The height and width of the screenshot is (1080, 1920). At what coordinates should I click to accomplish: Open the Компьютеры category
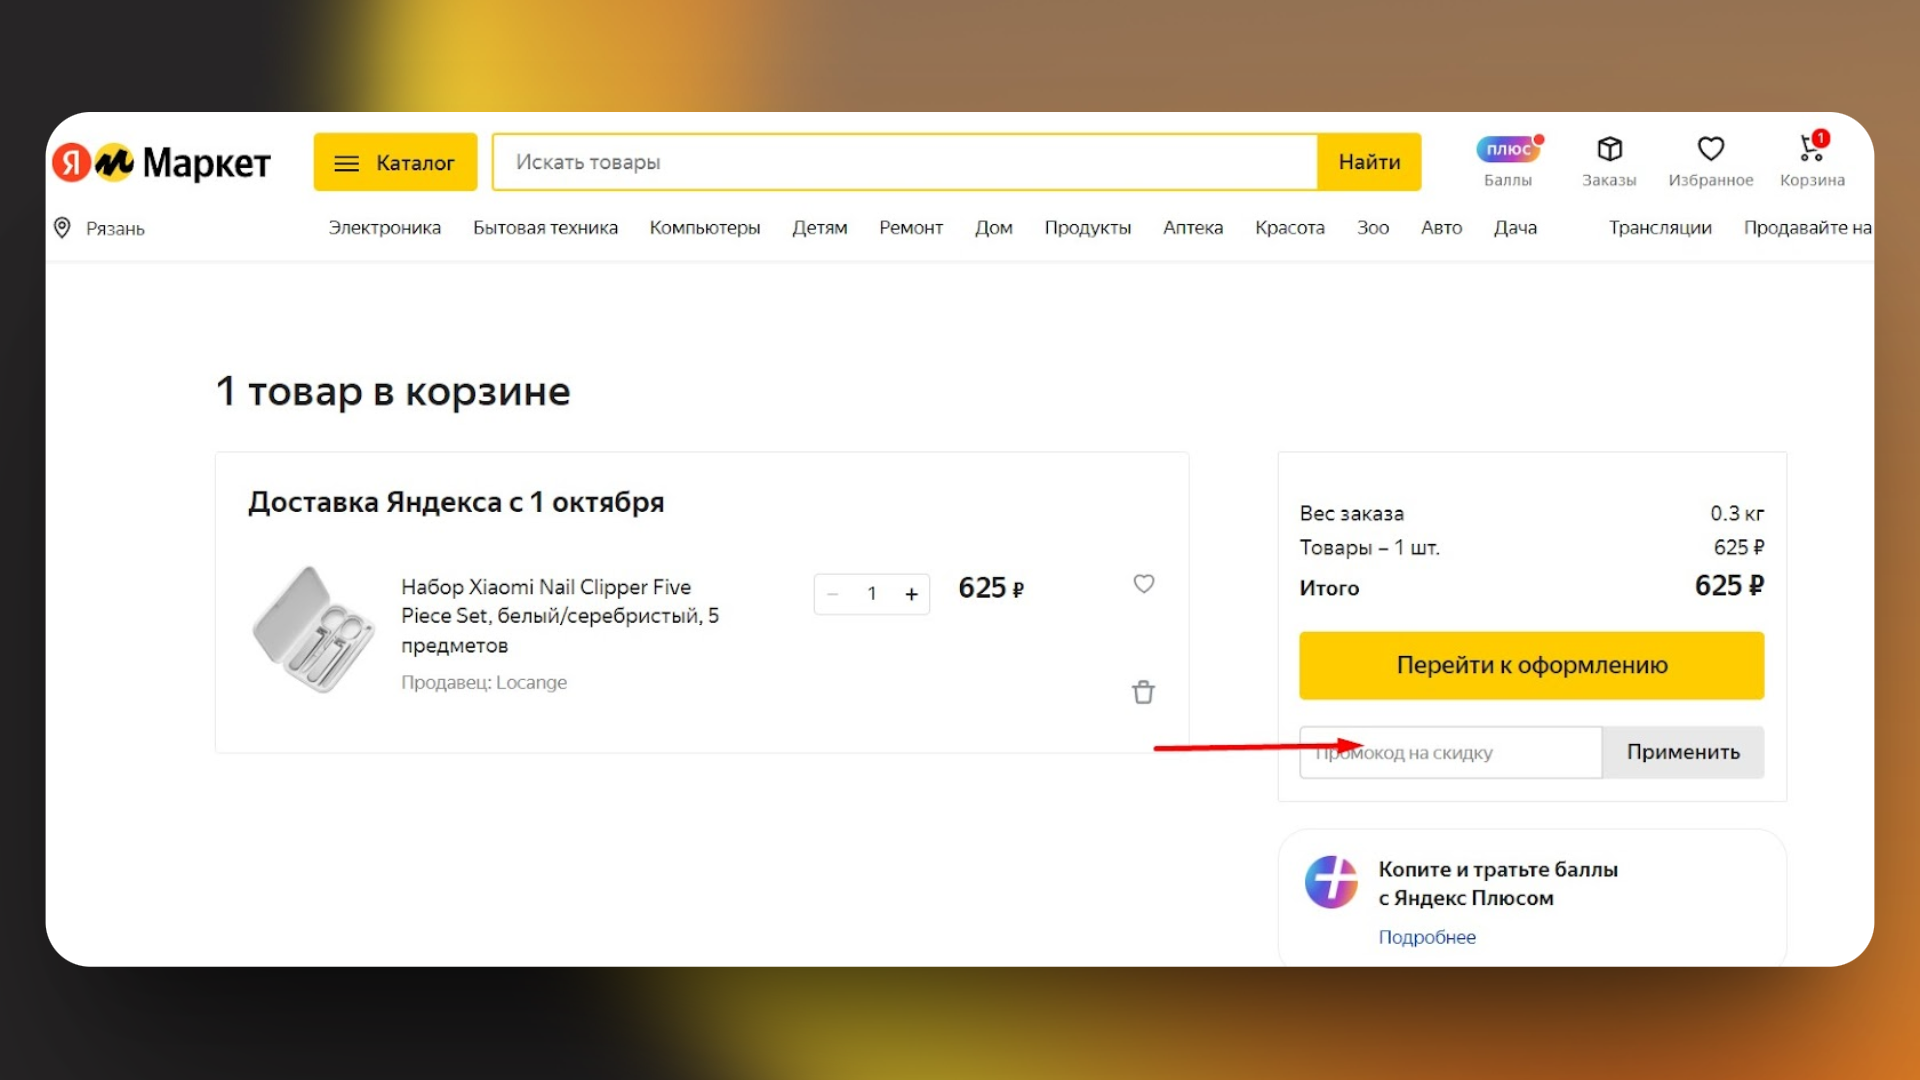[705, 228]
